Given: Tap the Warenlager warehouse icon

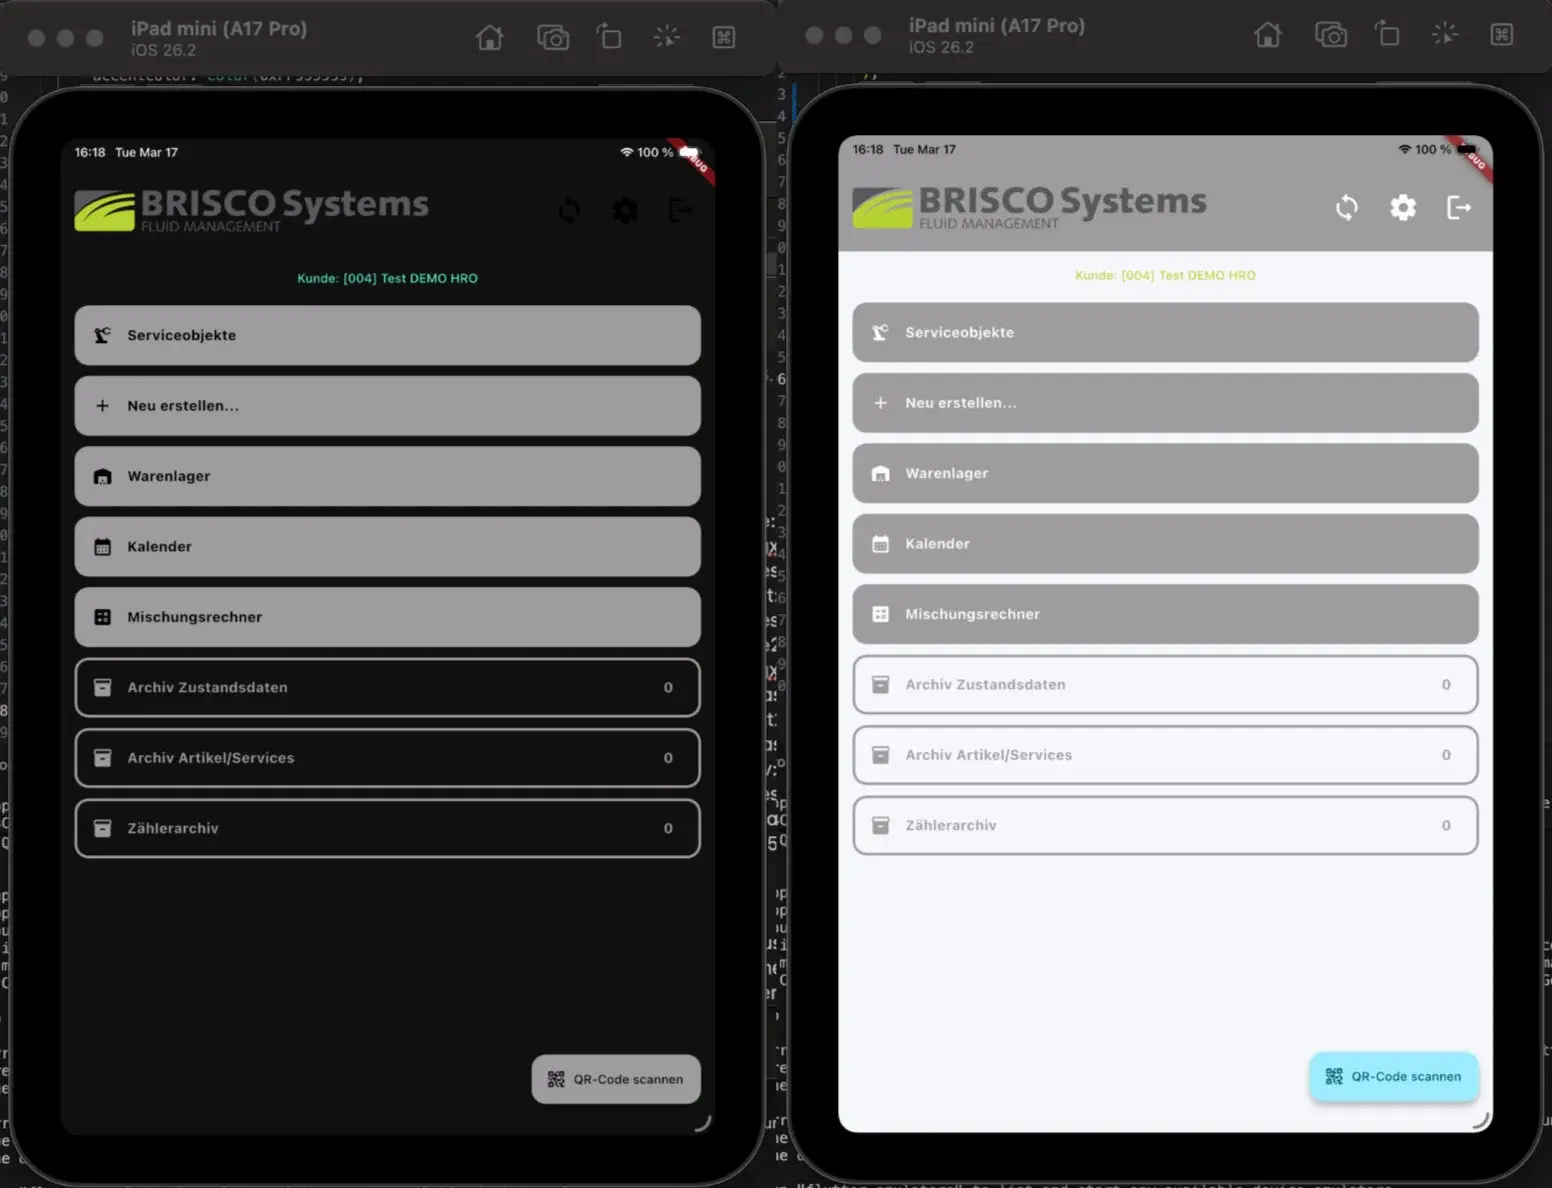Looking at the screenshot, I should [x=102, y=476].
